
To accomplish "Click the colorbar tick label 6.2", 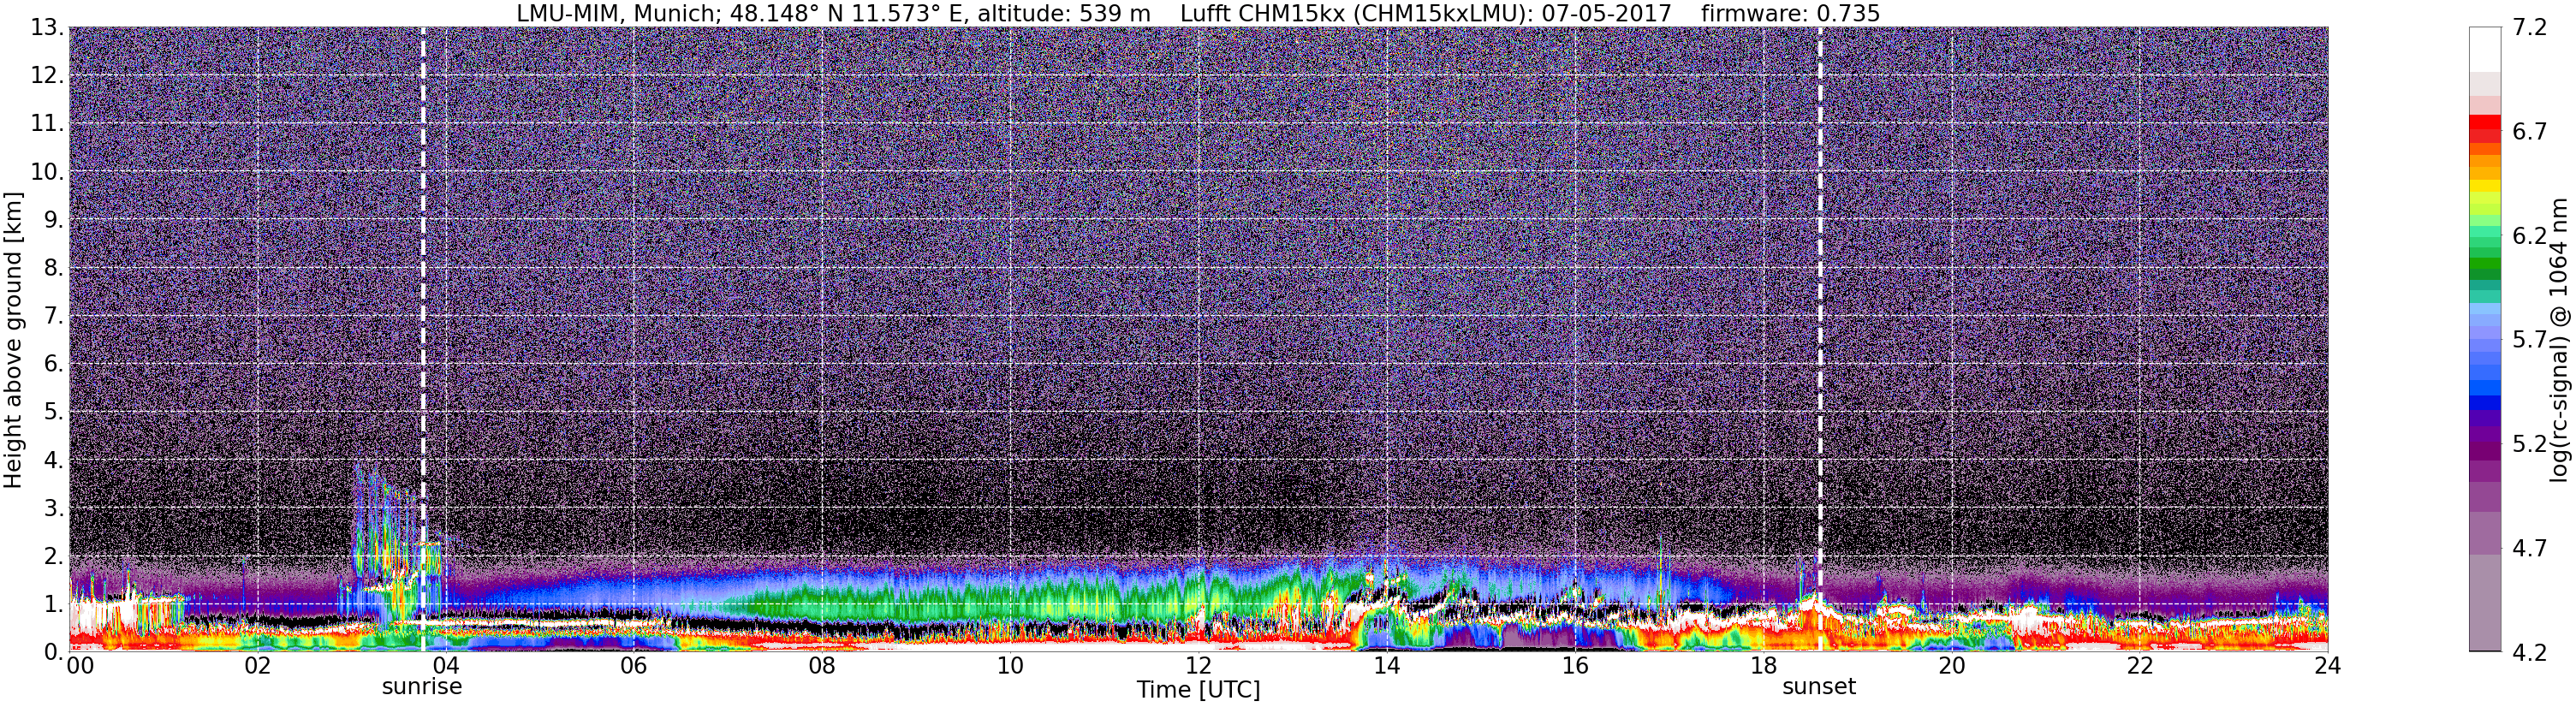I will coord(2530,236).
